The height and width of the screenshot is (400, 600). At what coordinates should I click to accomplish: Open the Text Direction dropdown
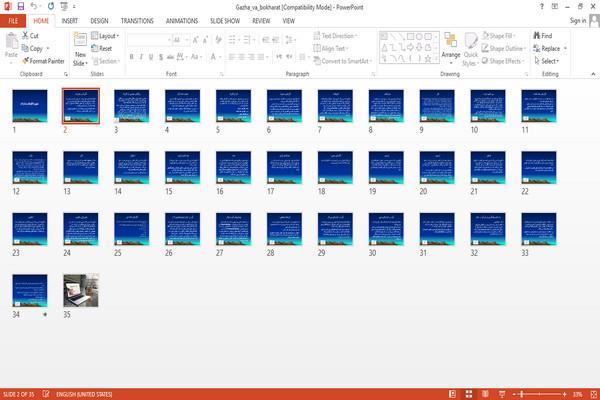[336, 36]
